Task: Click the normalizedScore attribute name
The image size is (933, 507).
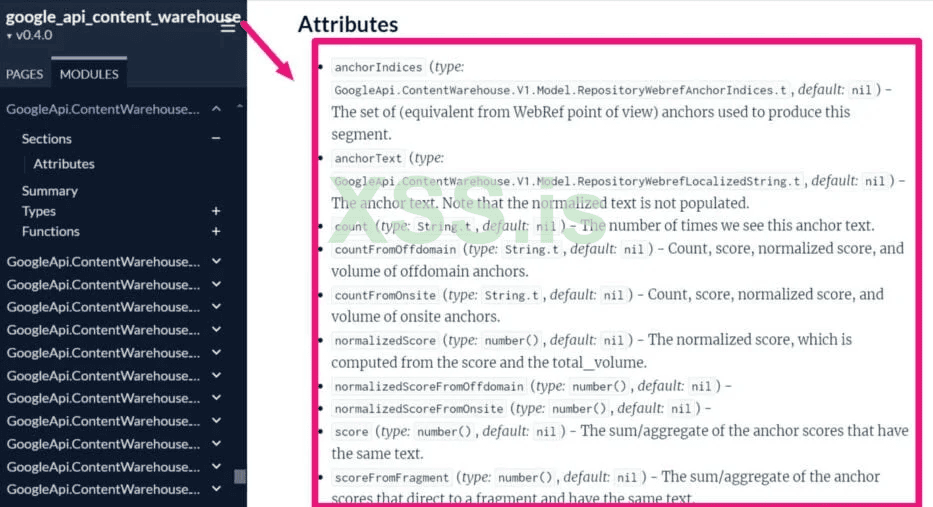Action: [385, 340]
